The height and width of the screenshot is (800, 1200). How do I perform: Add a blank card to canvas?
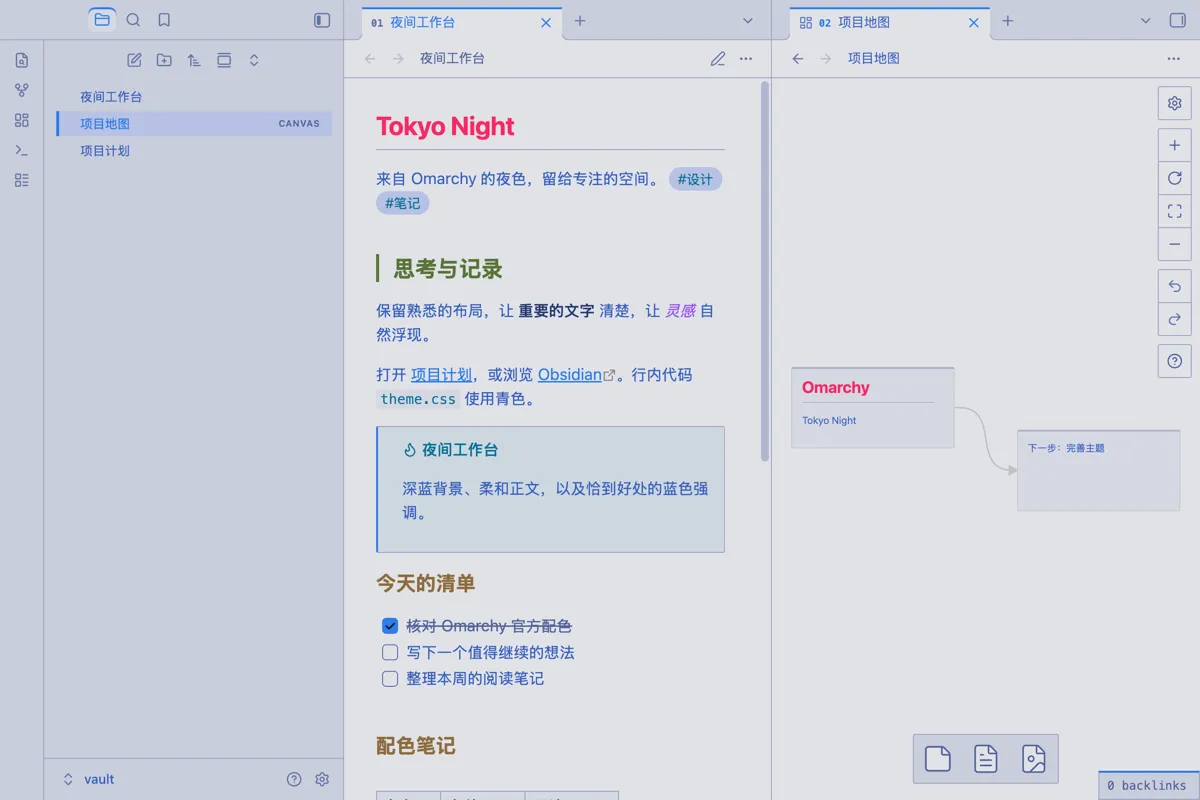938,759
